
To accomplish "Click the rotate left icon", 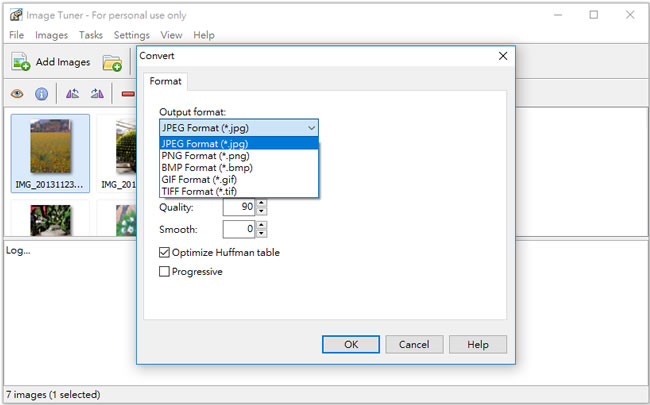I will (73, 94).
